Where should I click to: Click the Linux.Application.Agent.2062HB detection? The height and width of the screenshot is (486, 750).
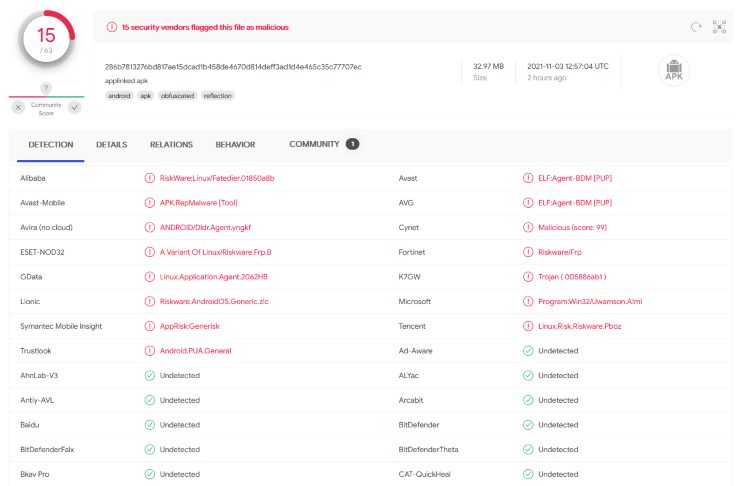pyautogui.click(x=214, y=276)
